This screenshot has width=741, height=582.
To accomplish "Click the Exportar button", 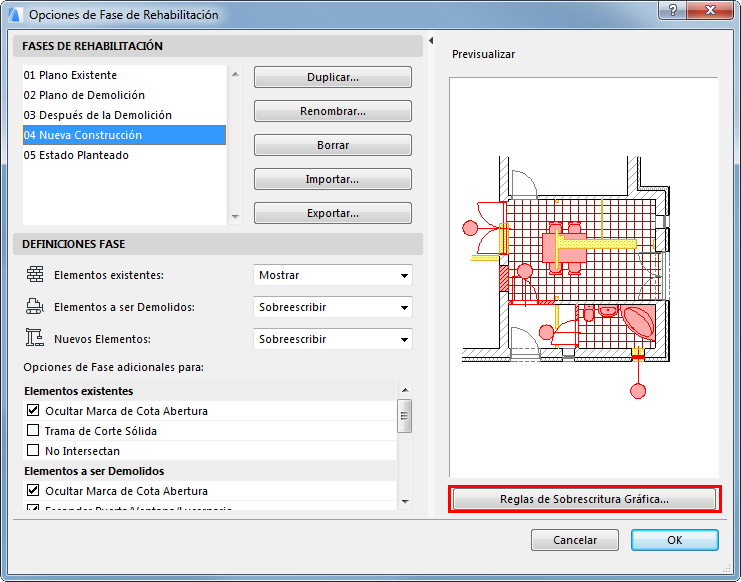I will [x=333, y=213].
